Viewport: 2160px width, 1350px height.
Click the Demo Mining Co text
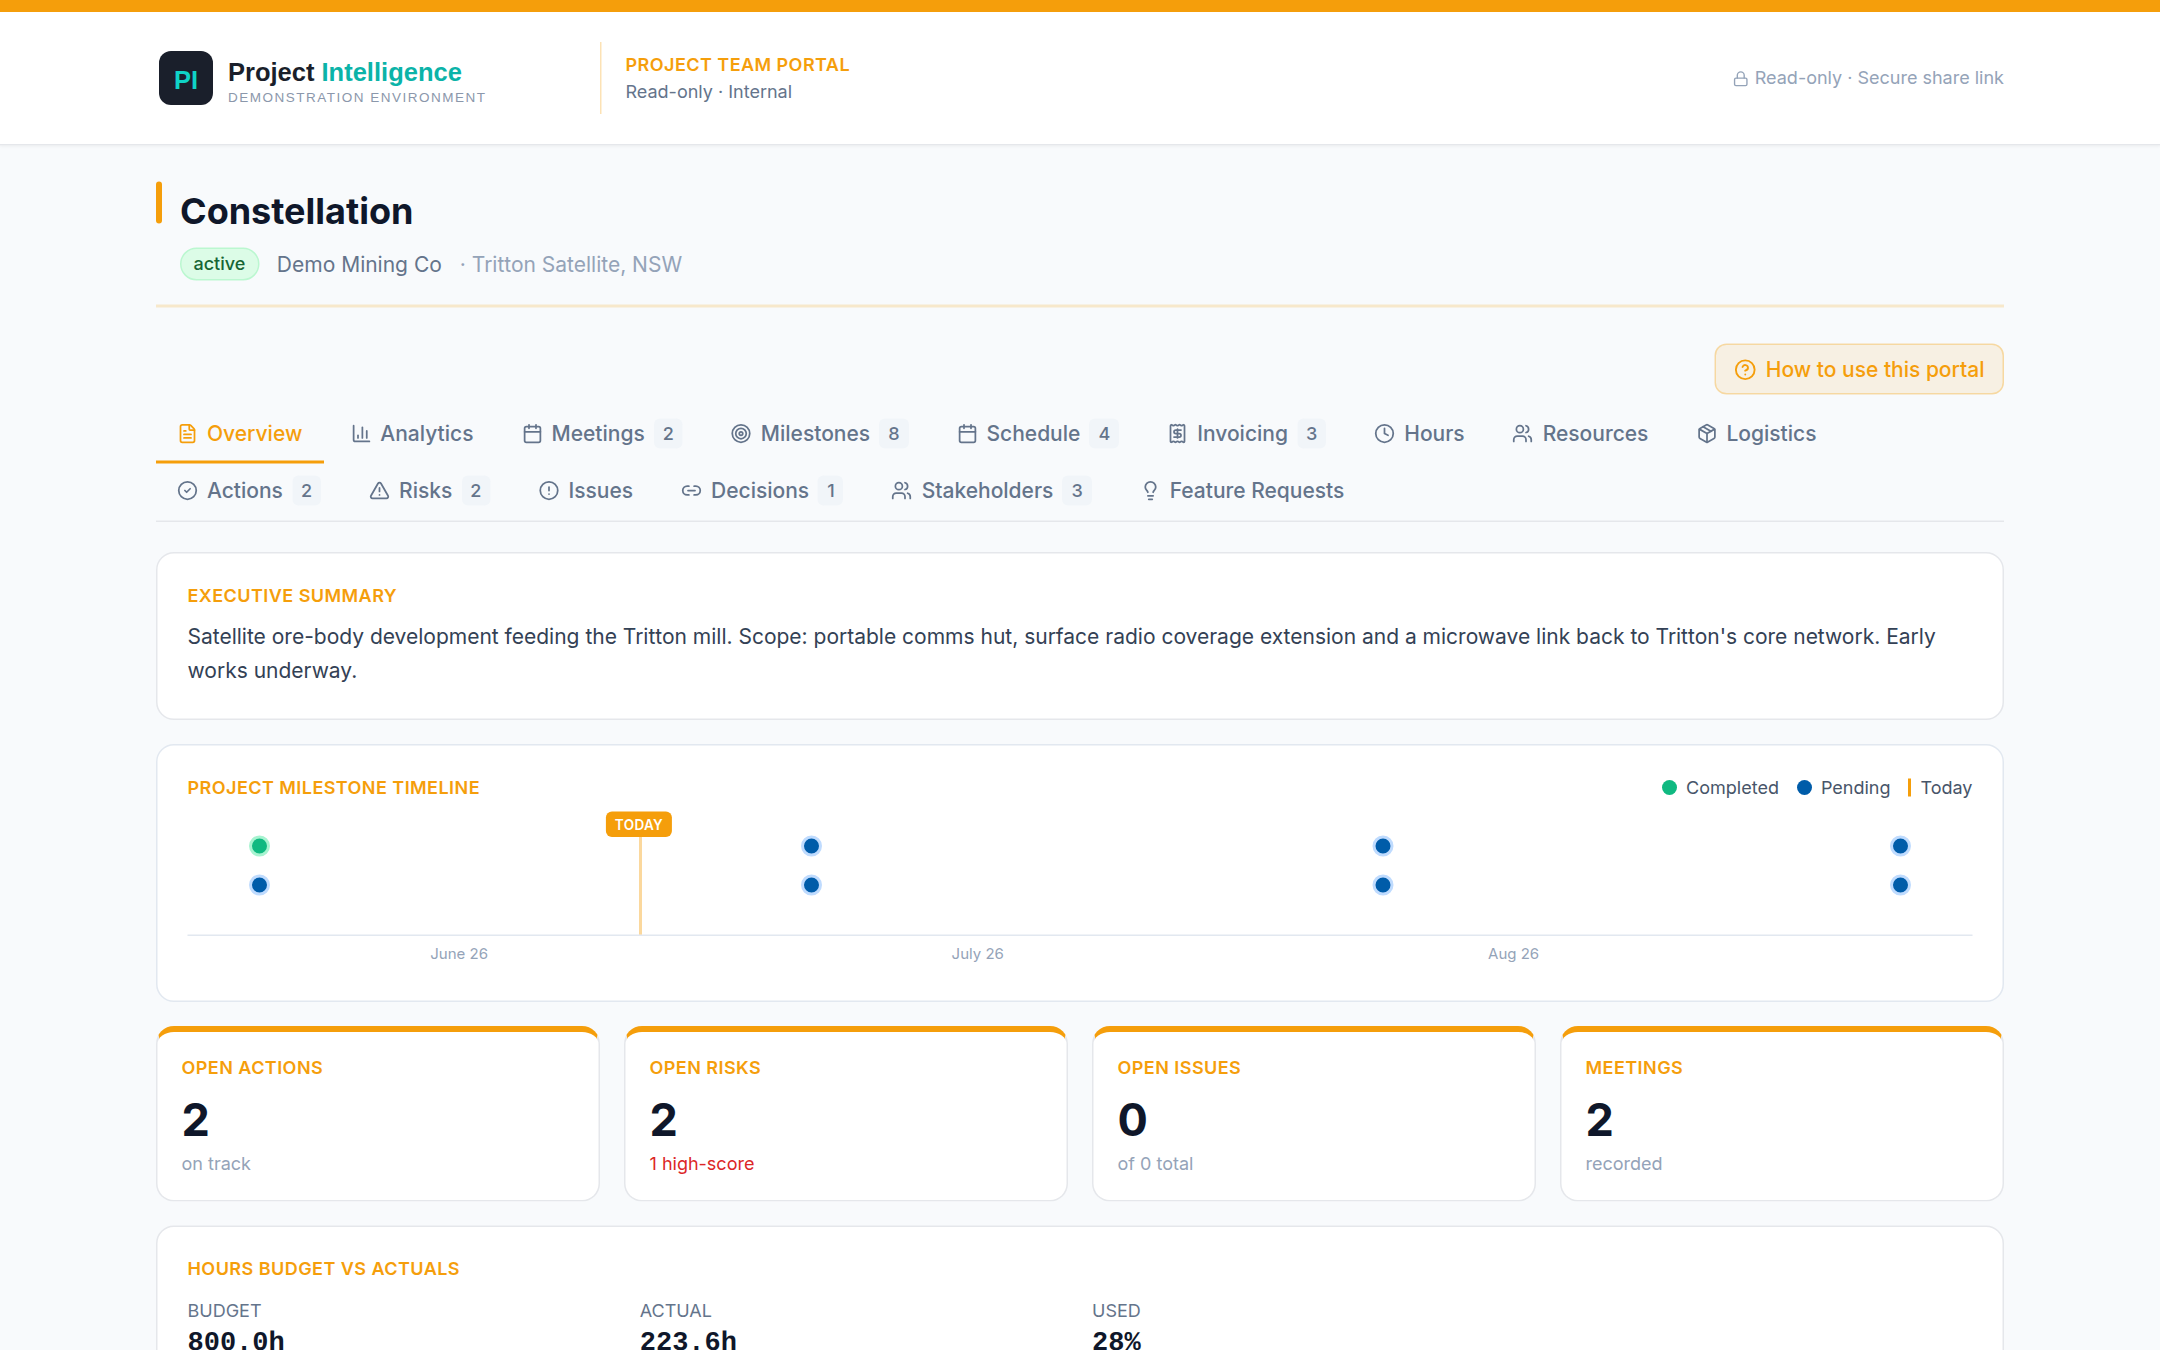click(x=359, y=264)
